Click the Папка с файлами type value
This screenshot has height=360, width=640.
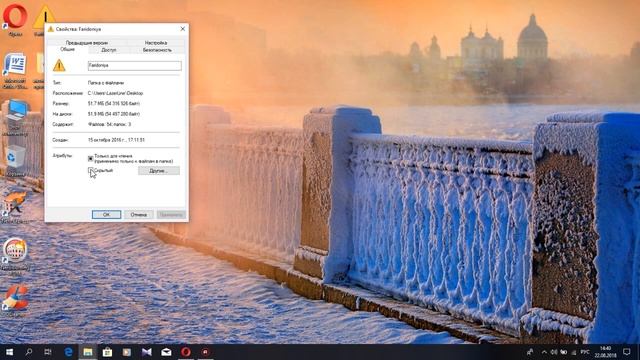tap(106, 82)
